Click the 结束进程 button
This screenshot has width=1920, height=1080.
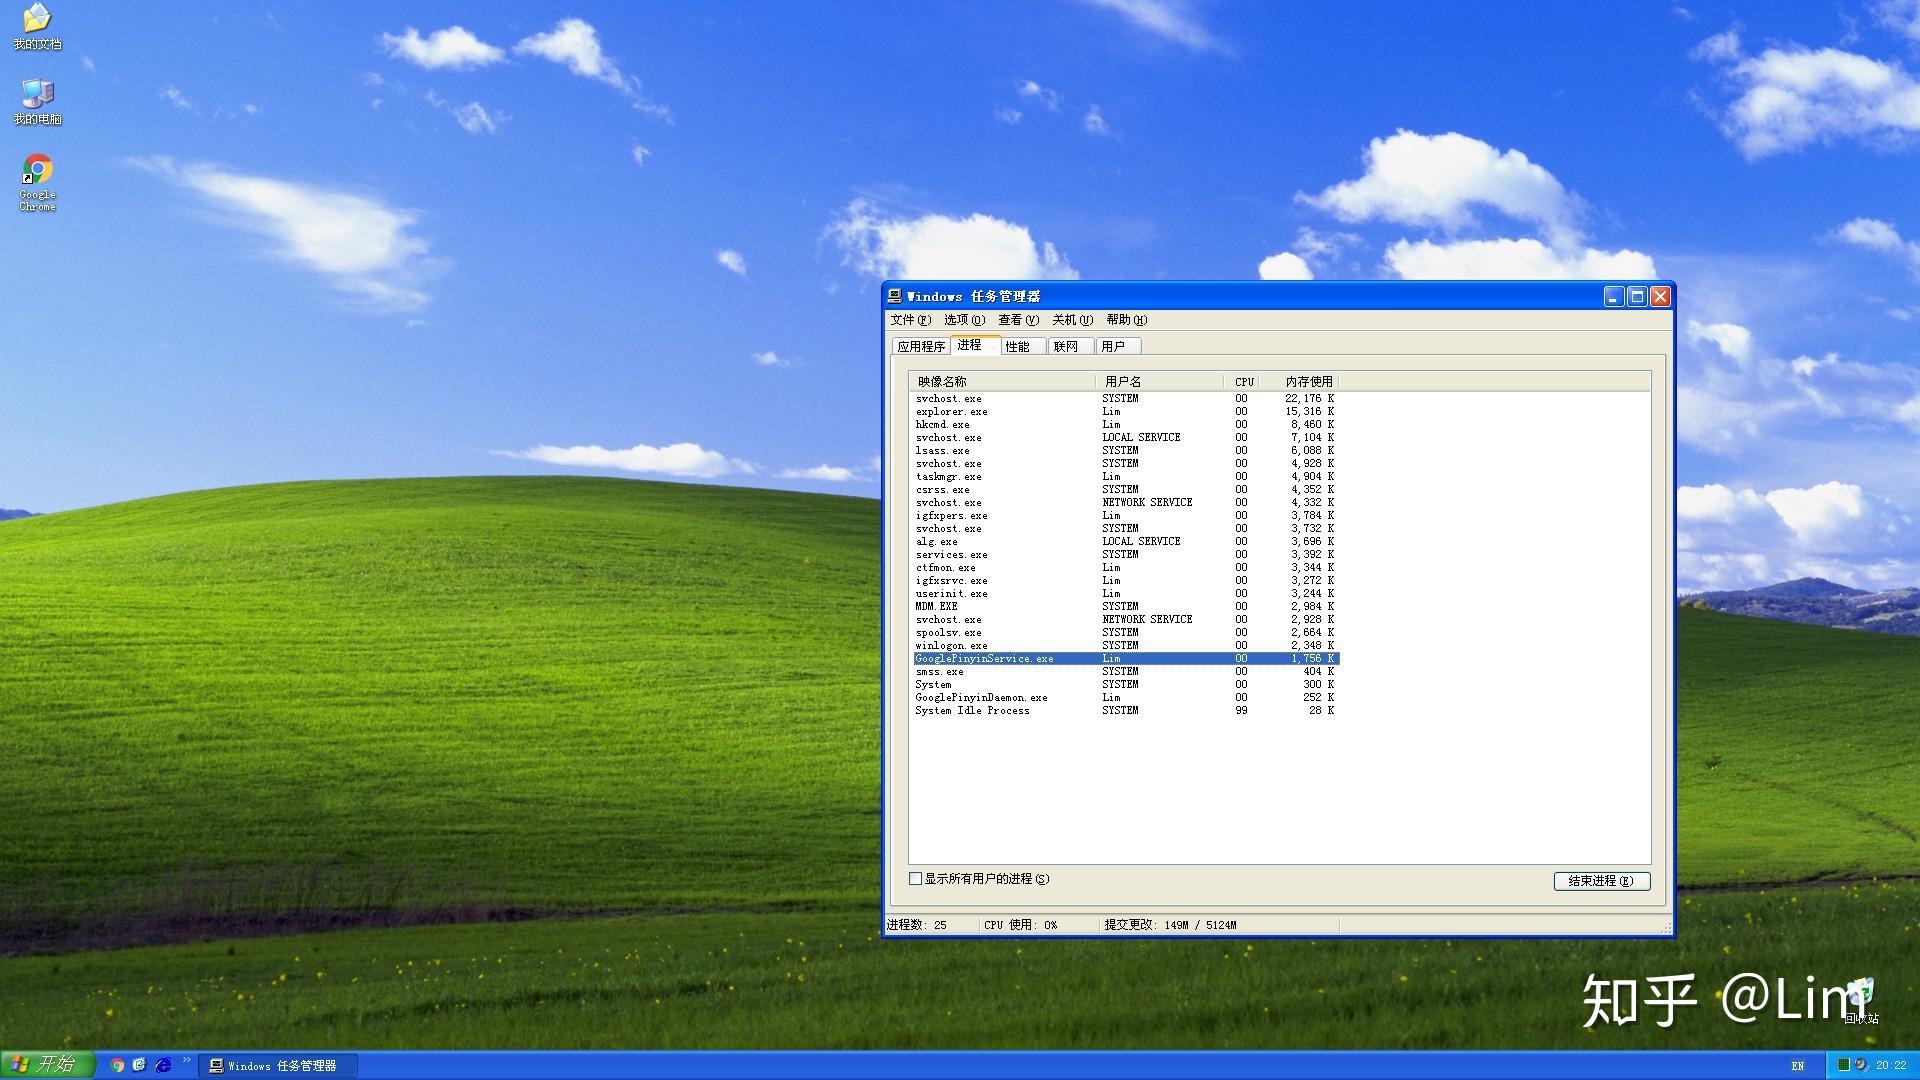pyautogui.click(x=1602, y=881)
